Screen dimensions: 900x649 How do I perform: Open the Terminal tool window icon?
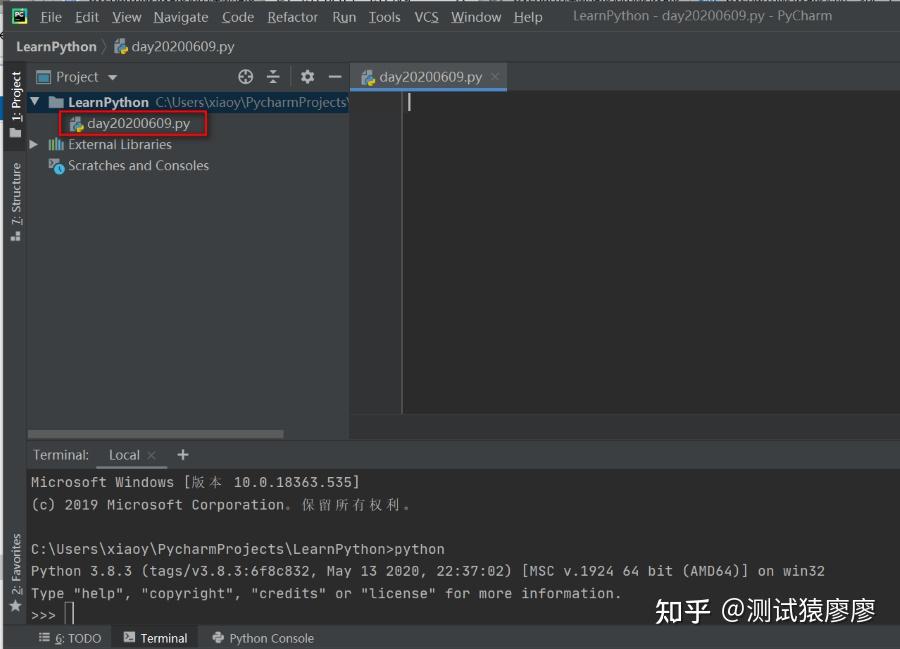point(155,637)
